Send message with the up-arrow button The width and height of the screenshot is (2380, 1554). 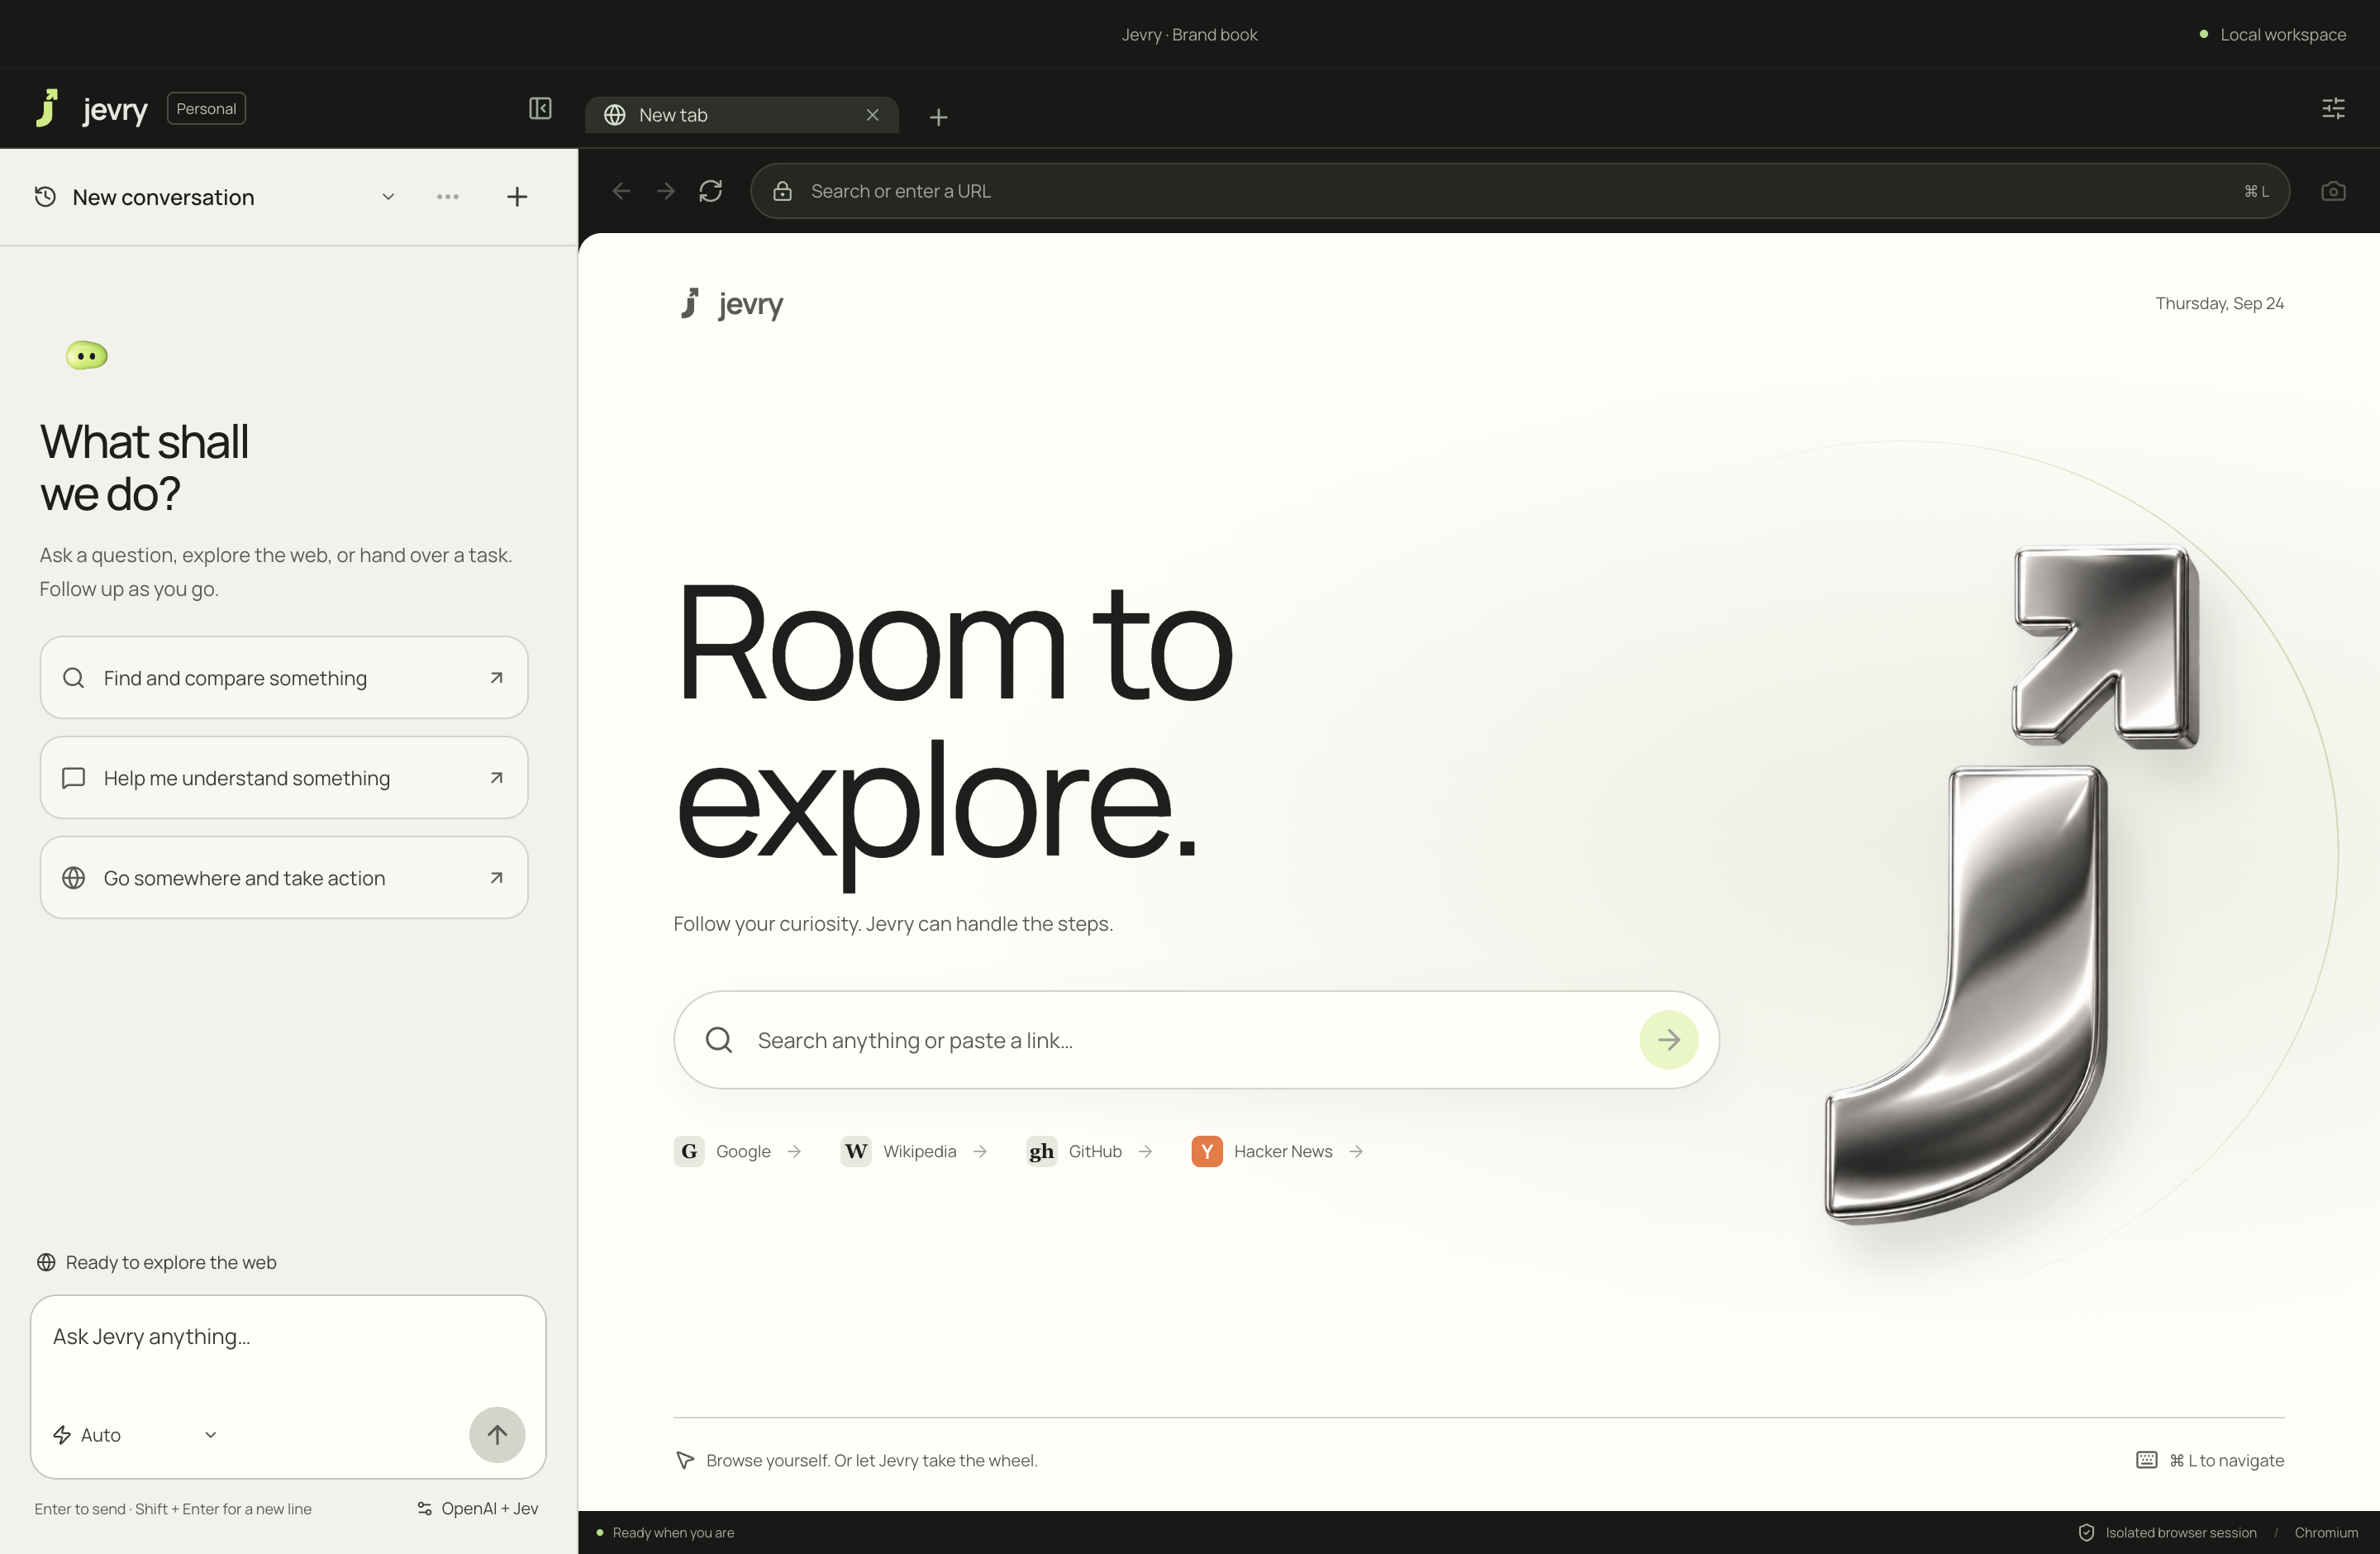(x=497, y=1435)
